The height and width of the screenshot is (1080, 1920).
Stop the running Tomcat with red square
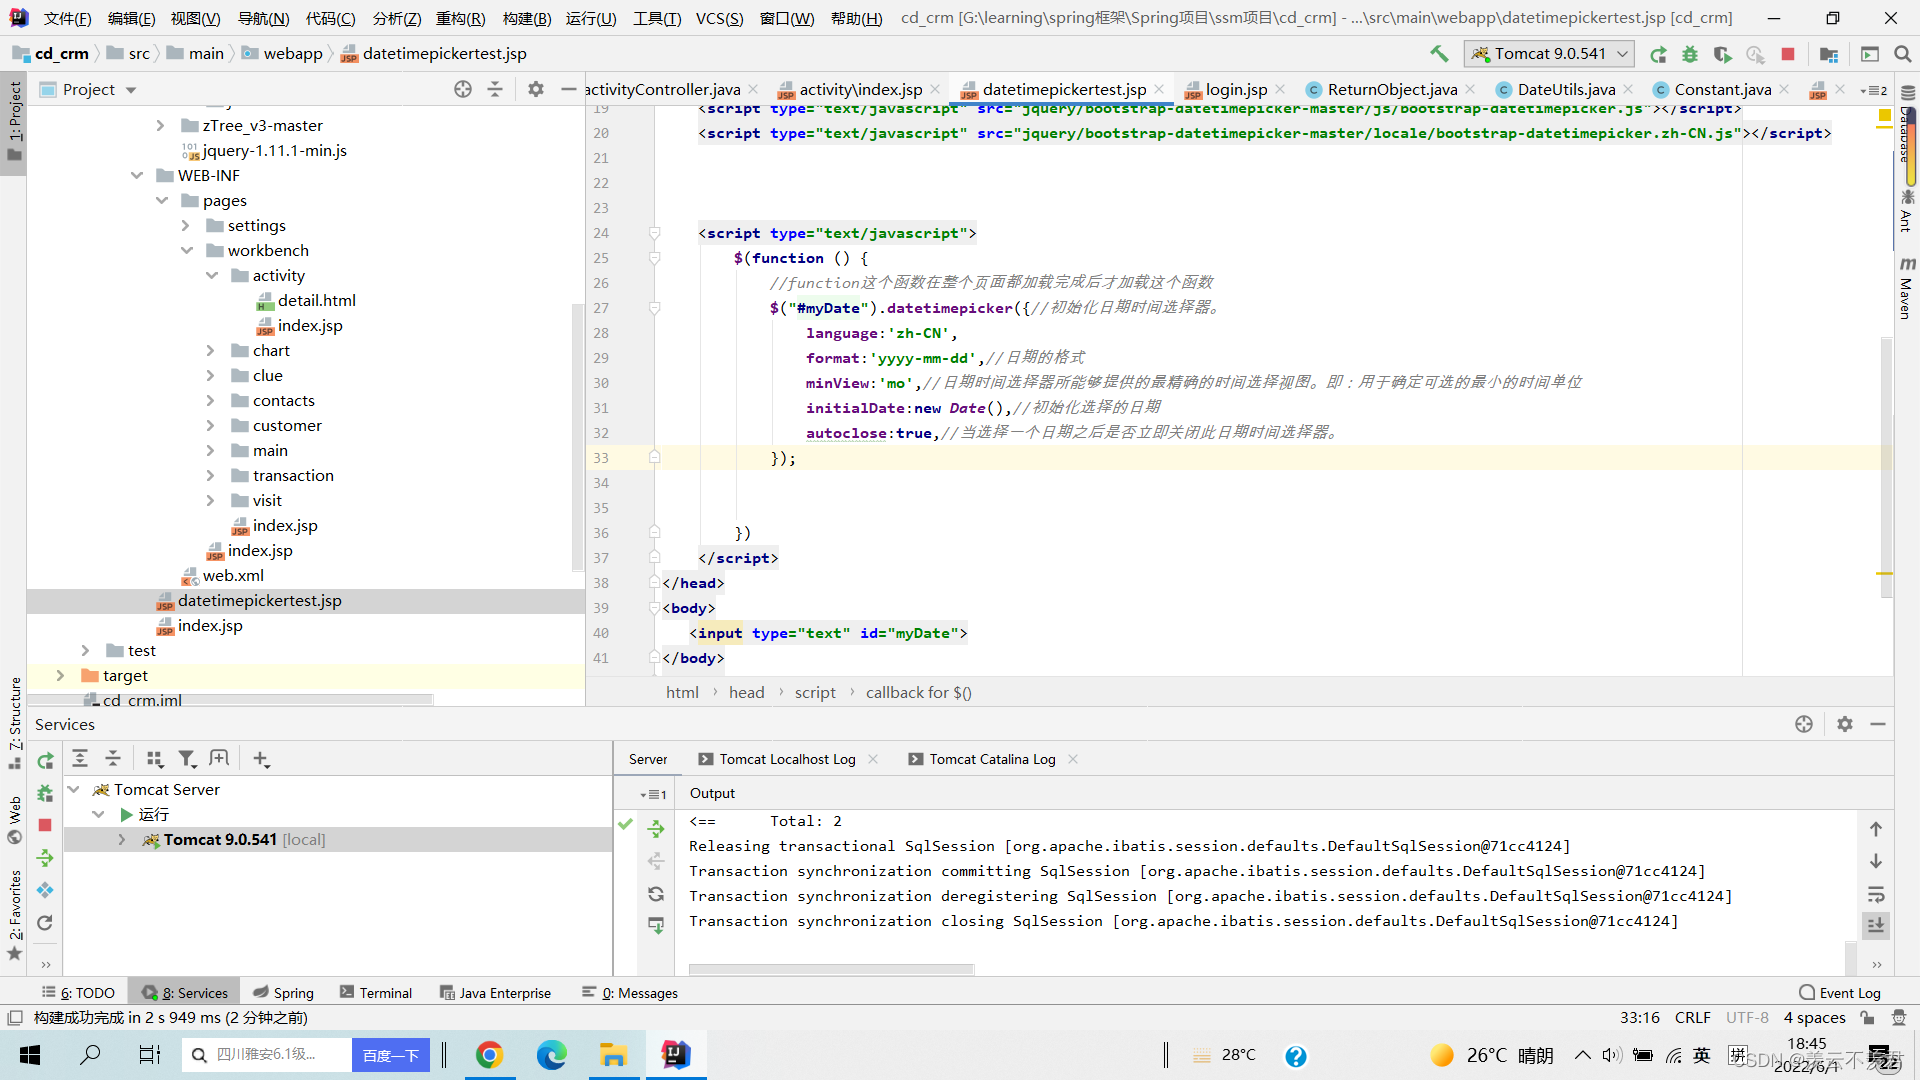[x=1788, y=54]
